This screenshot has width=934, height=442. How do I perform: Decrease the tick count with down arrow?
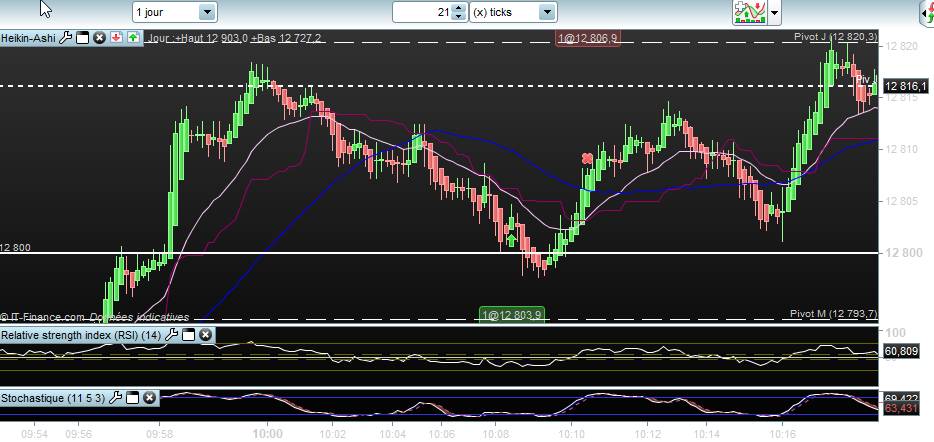tap(457, 17)
